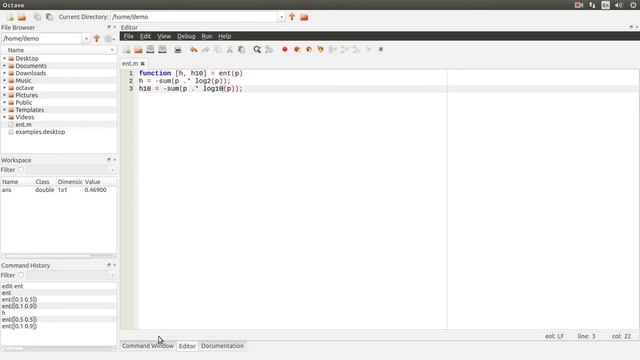Image resolution: width=640 pixels, height=360 pixels.
Task: Open the editor File menu
Action: (129, 36)
